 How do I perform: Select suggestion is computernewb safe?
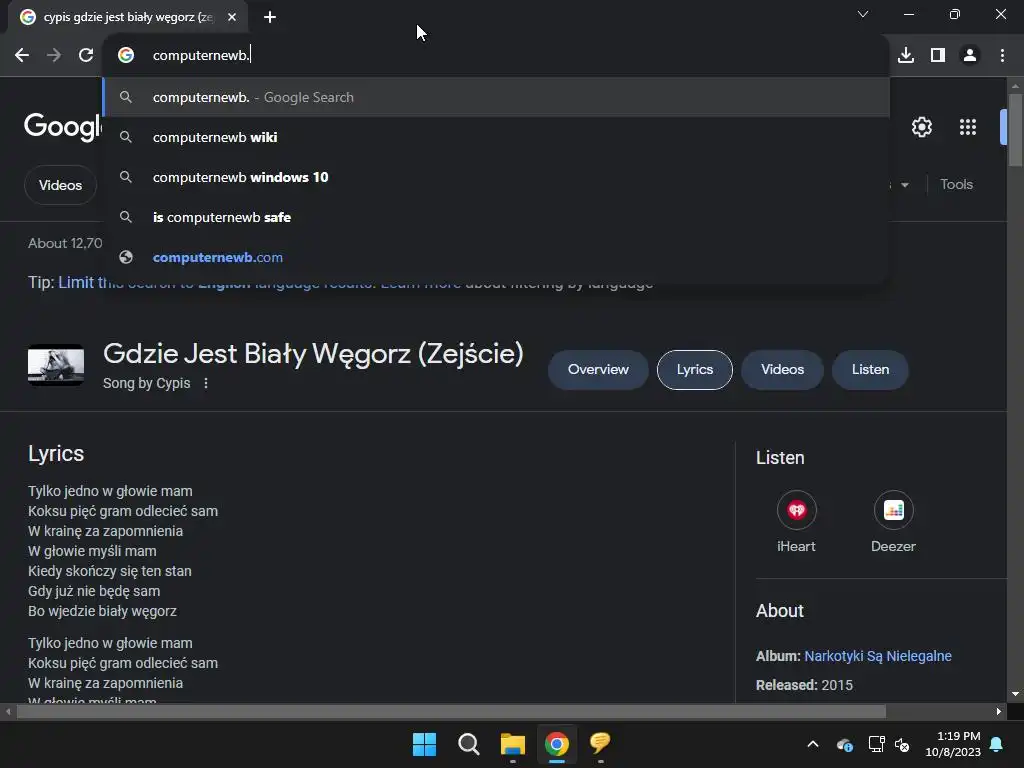click(496, 217)
